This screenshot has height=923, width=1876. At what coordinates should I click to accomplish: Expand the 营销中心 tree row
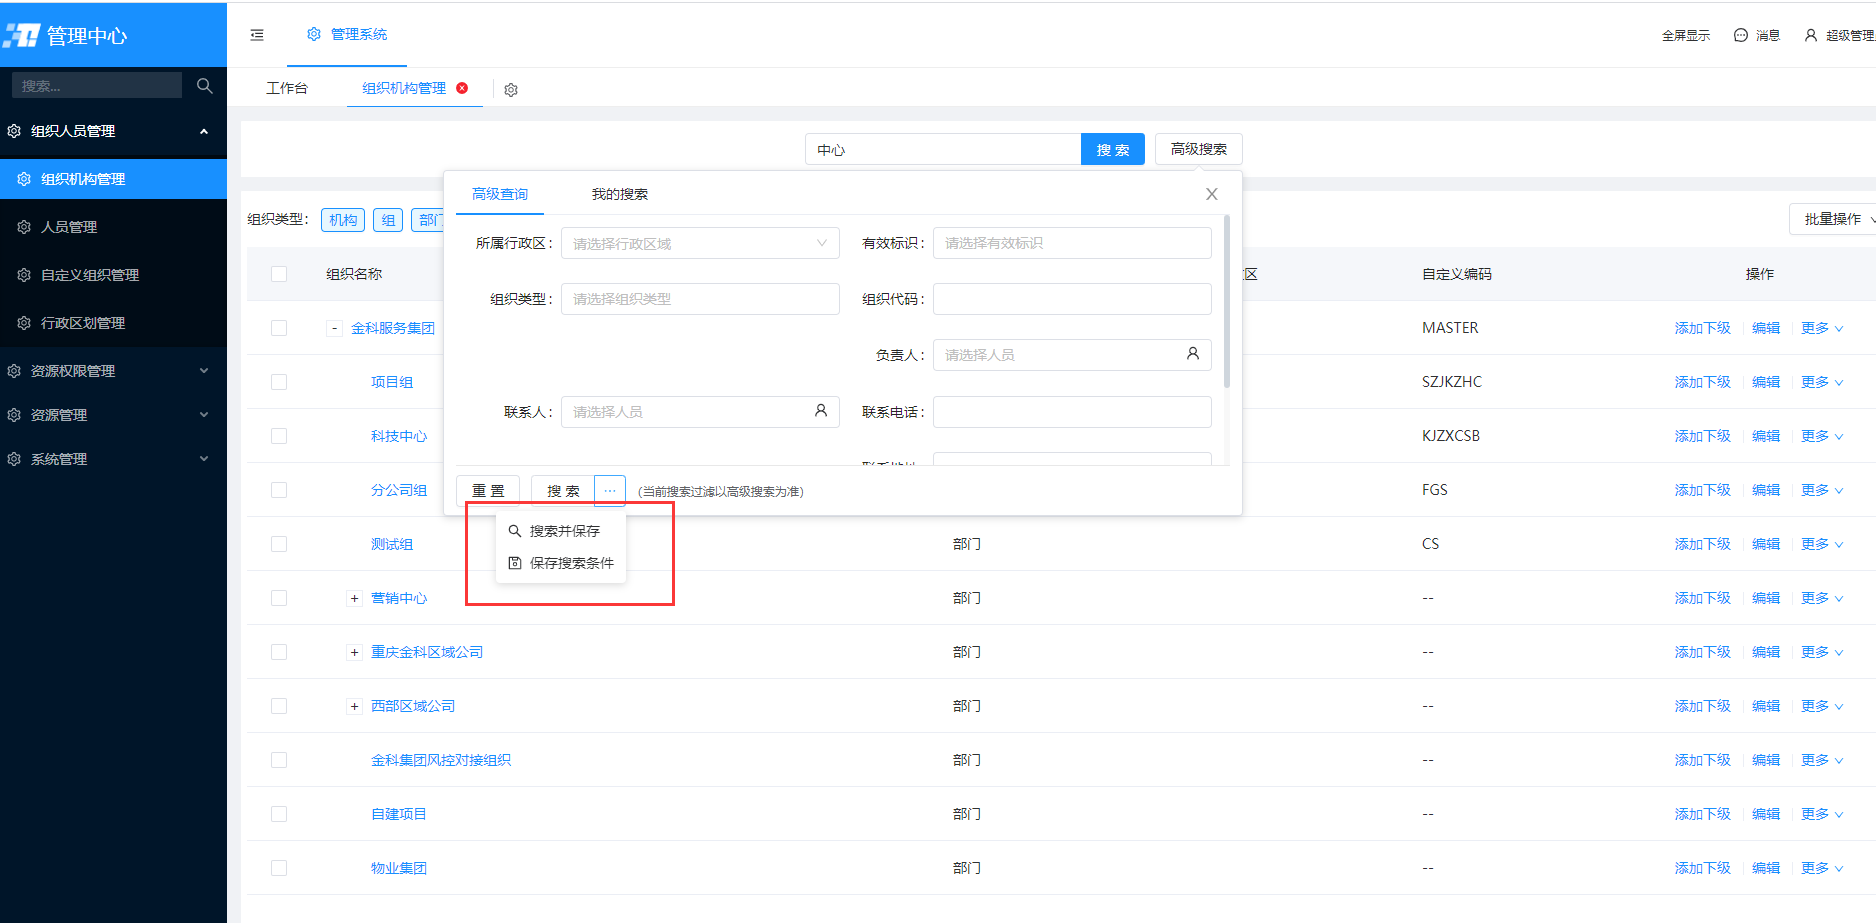[x=354, y=598]
